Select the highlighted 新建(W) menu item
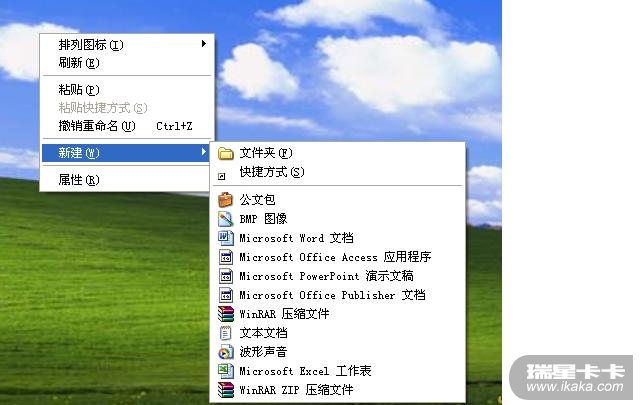 (x=126, y=153)
